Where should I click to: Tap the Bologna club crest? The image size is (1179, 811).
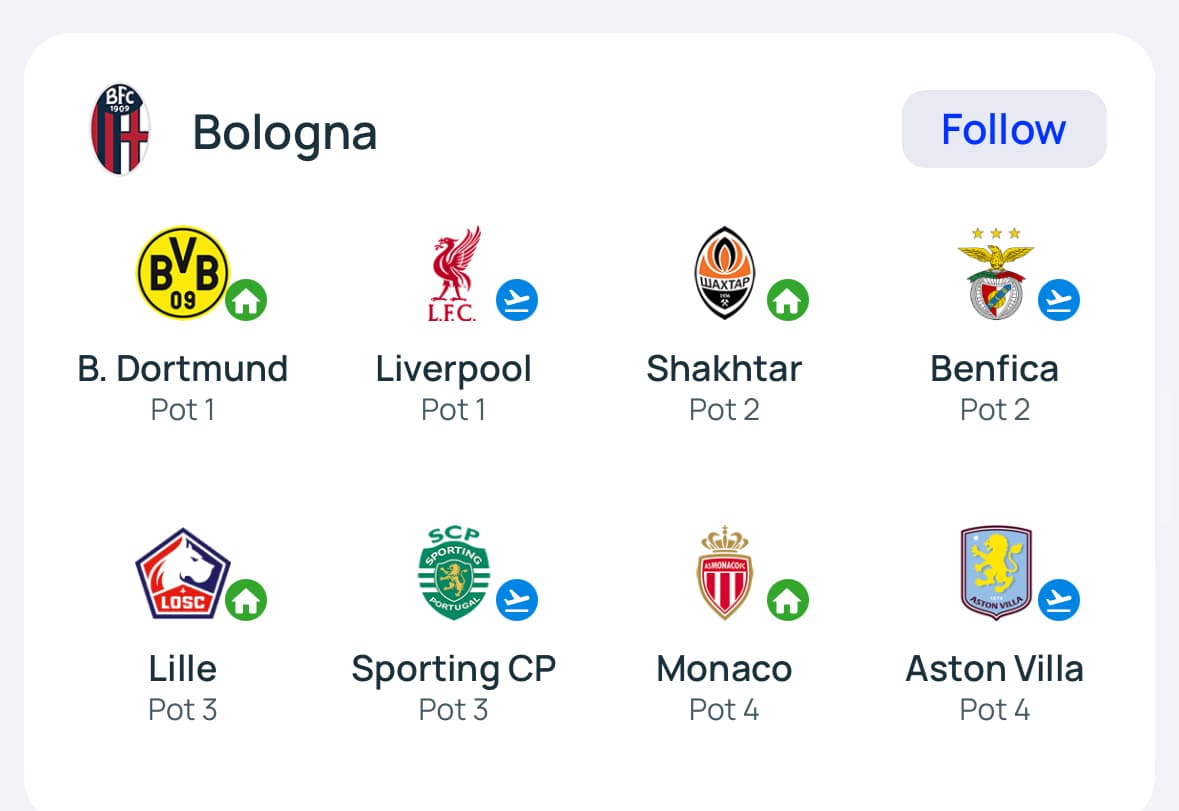[x=120, y=130]
